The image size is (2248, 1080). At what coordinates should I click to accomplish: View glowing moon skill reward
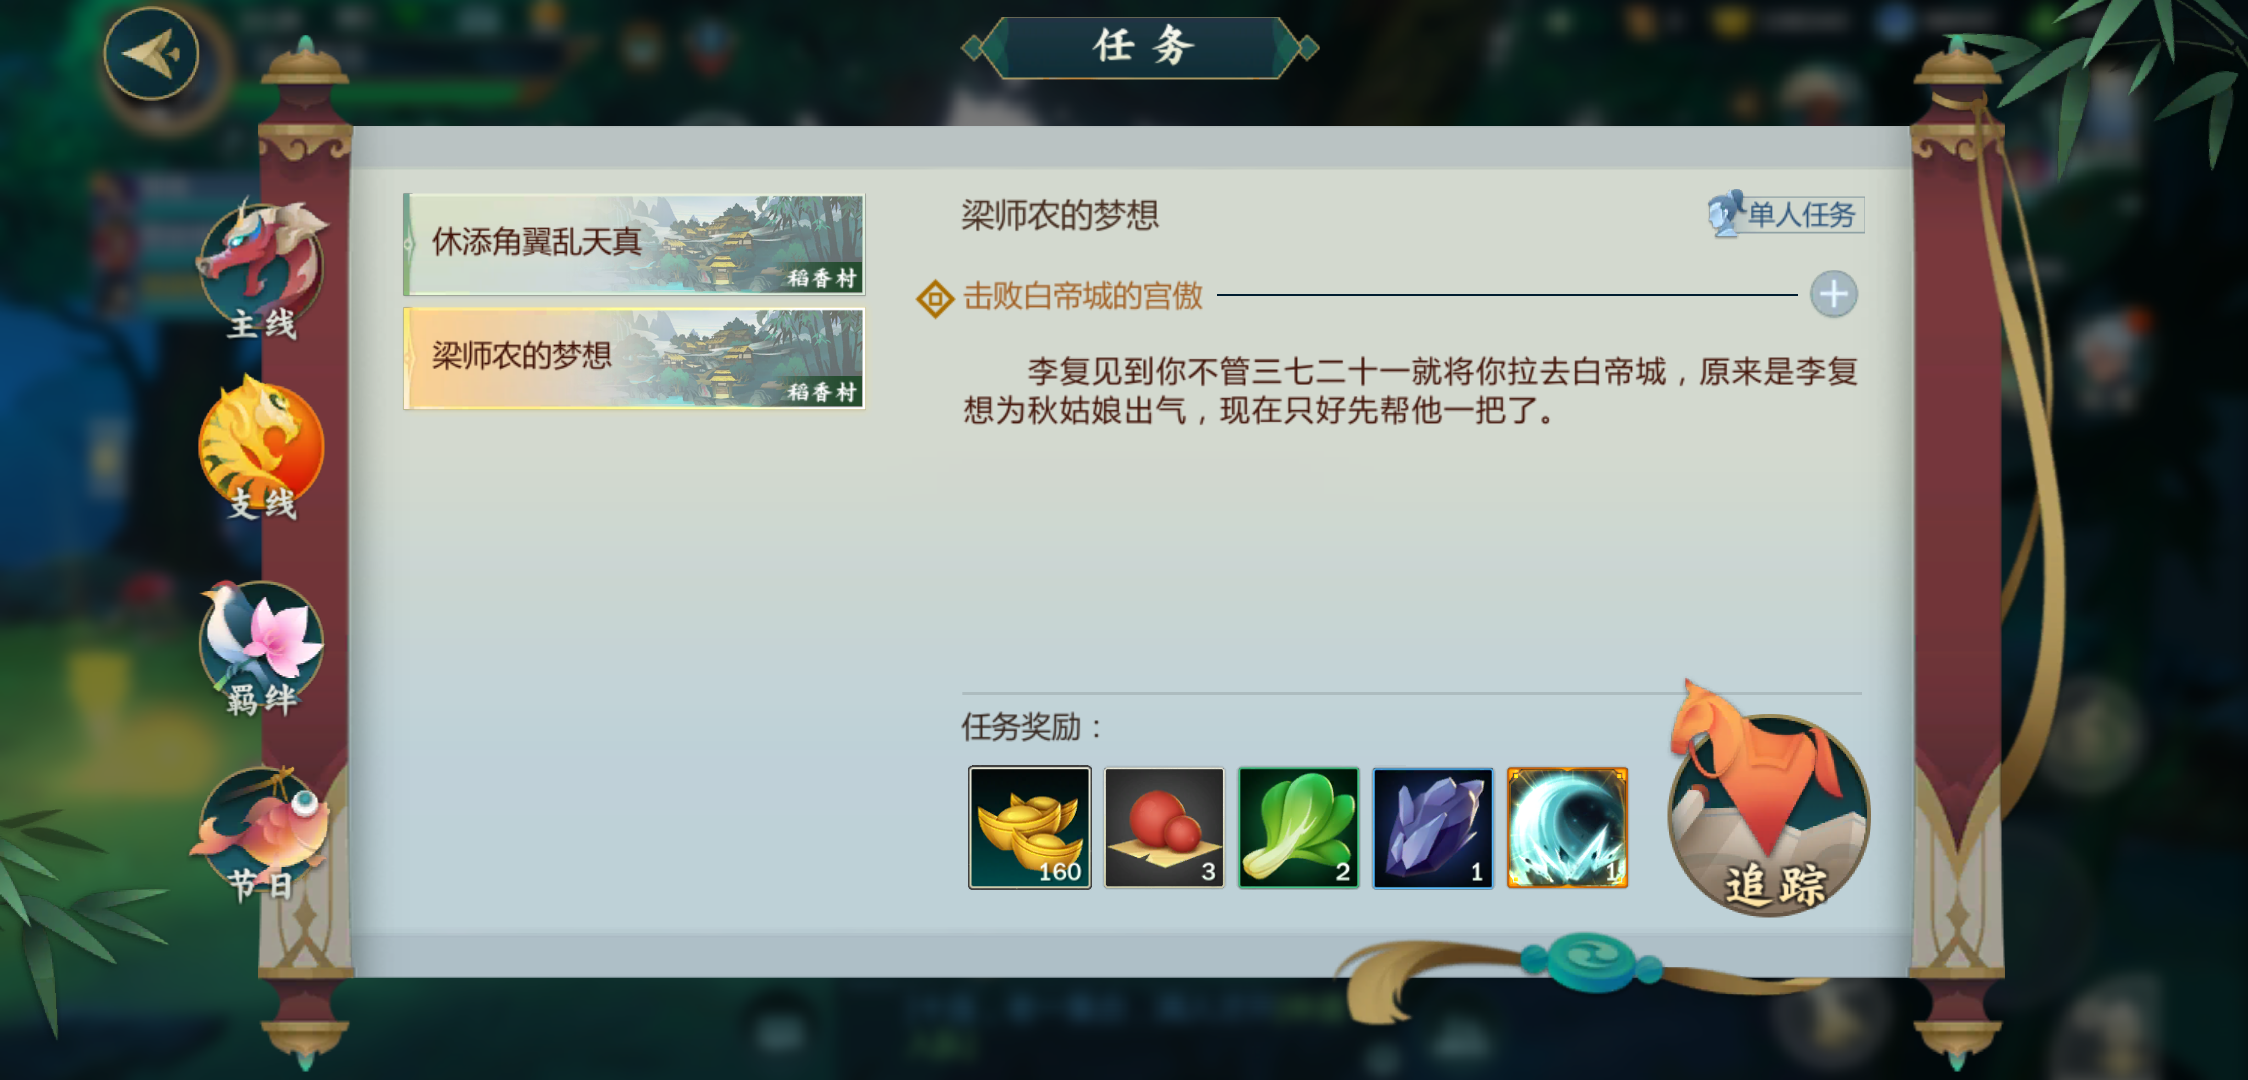point(1567,827)
